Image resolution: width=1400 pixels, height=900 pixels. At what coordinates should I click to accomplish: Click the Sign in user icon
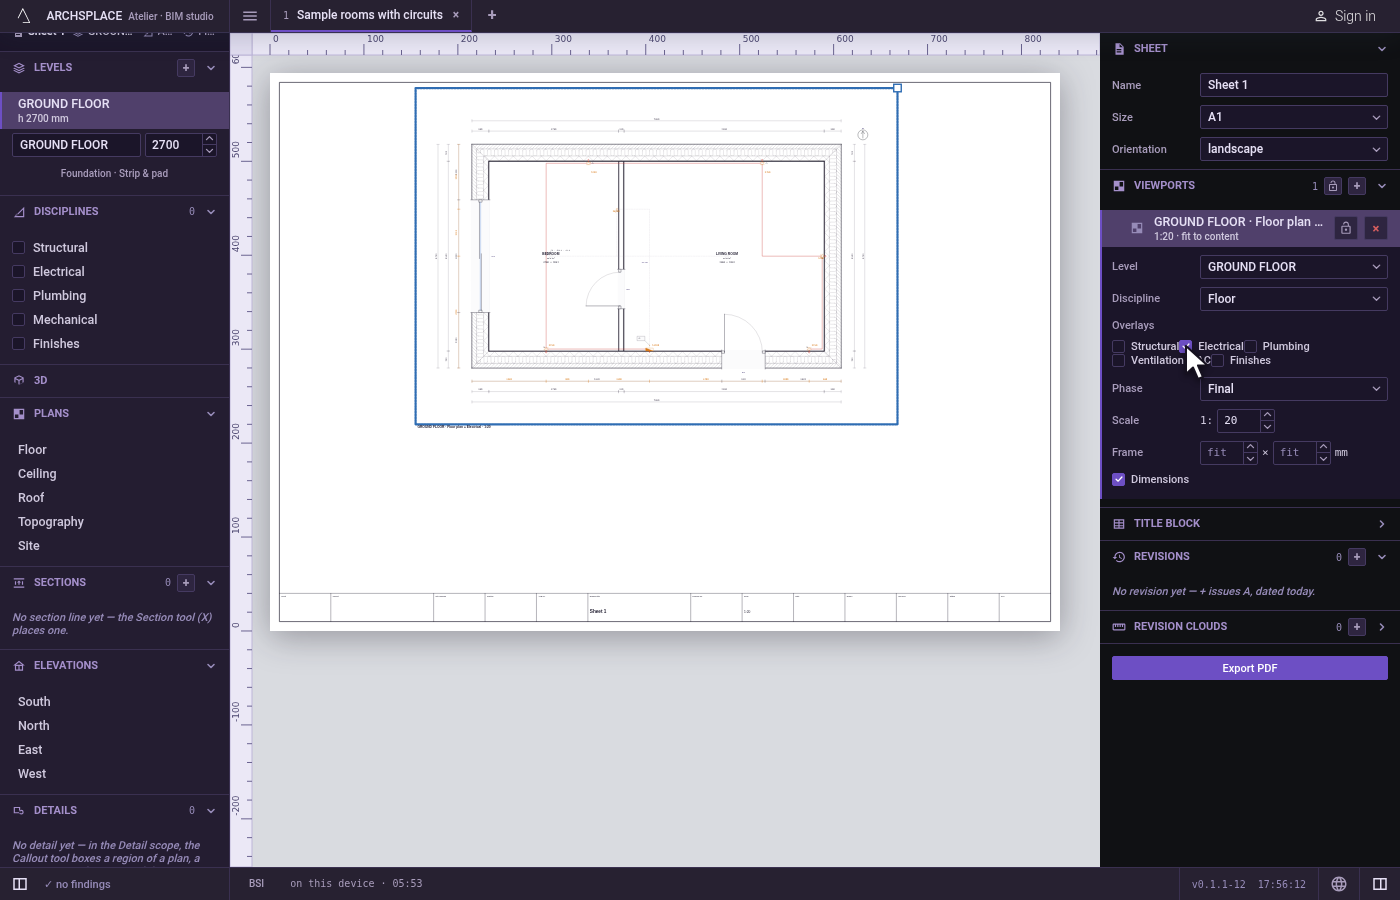[1320, 16]
